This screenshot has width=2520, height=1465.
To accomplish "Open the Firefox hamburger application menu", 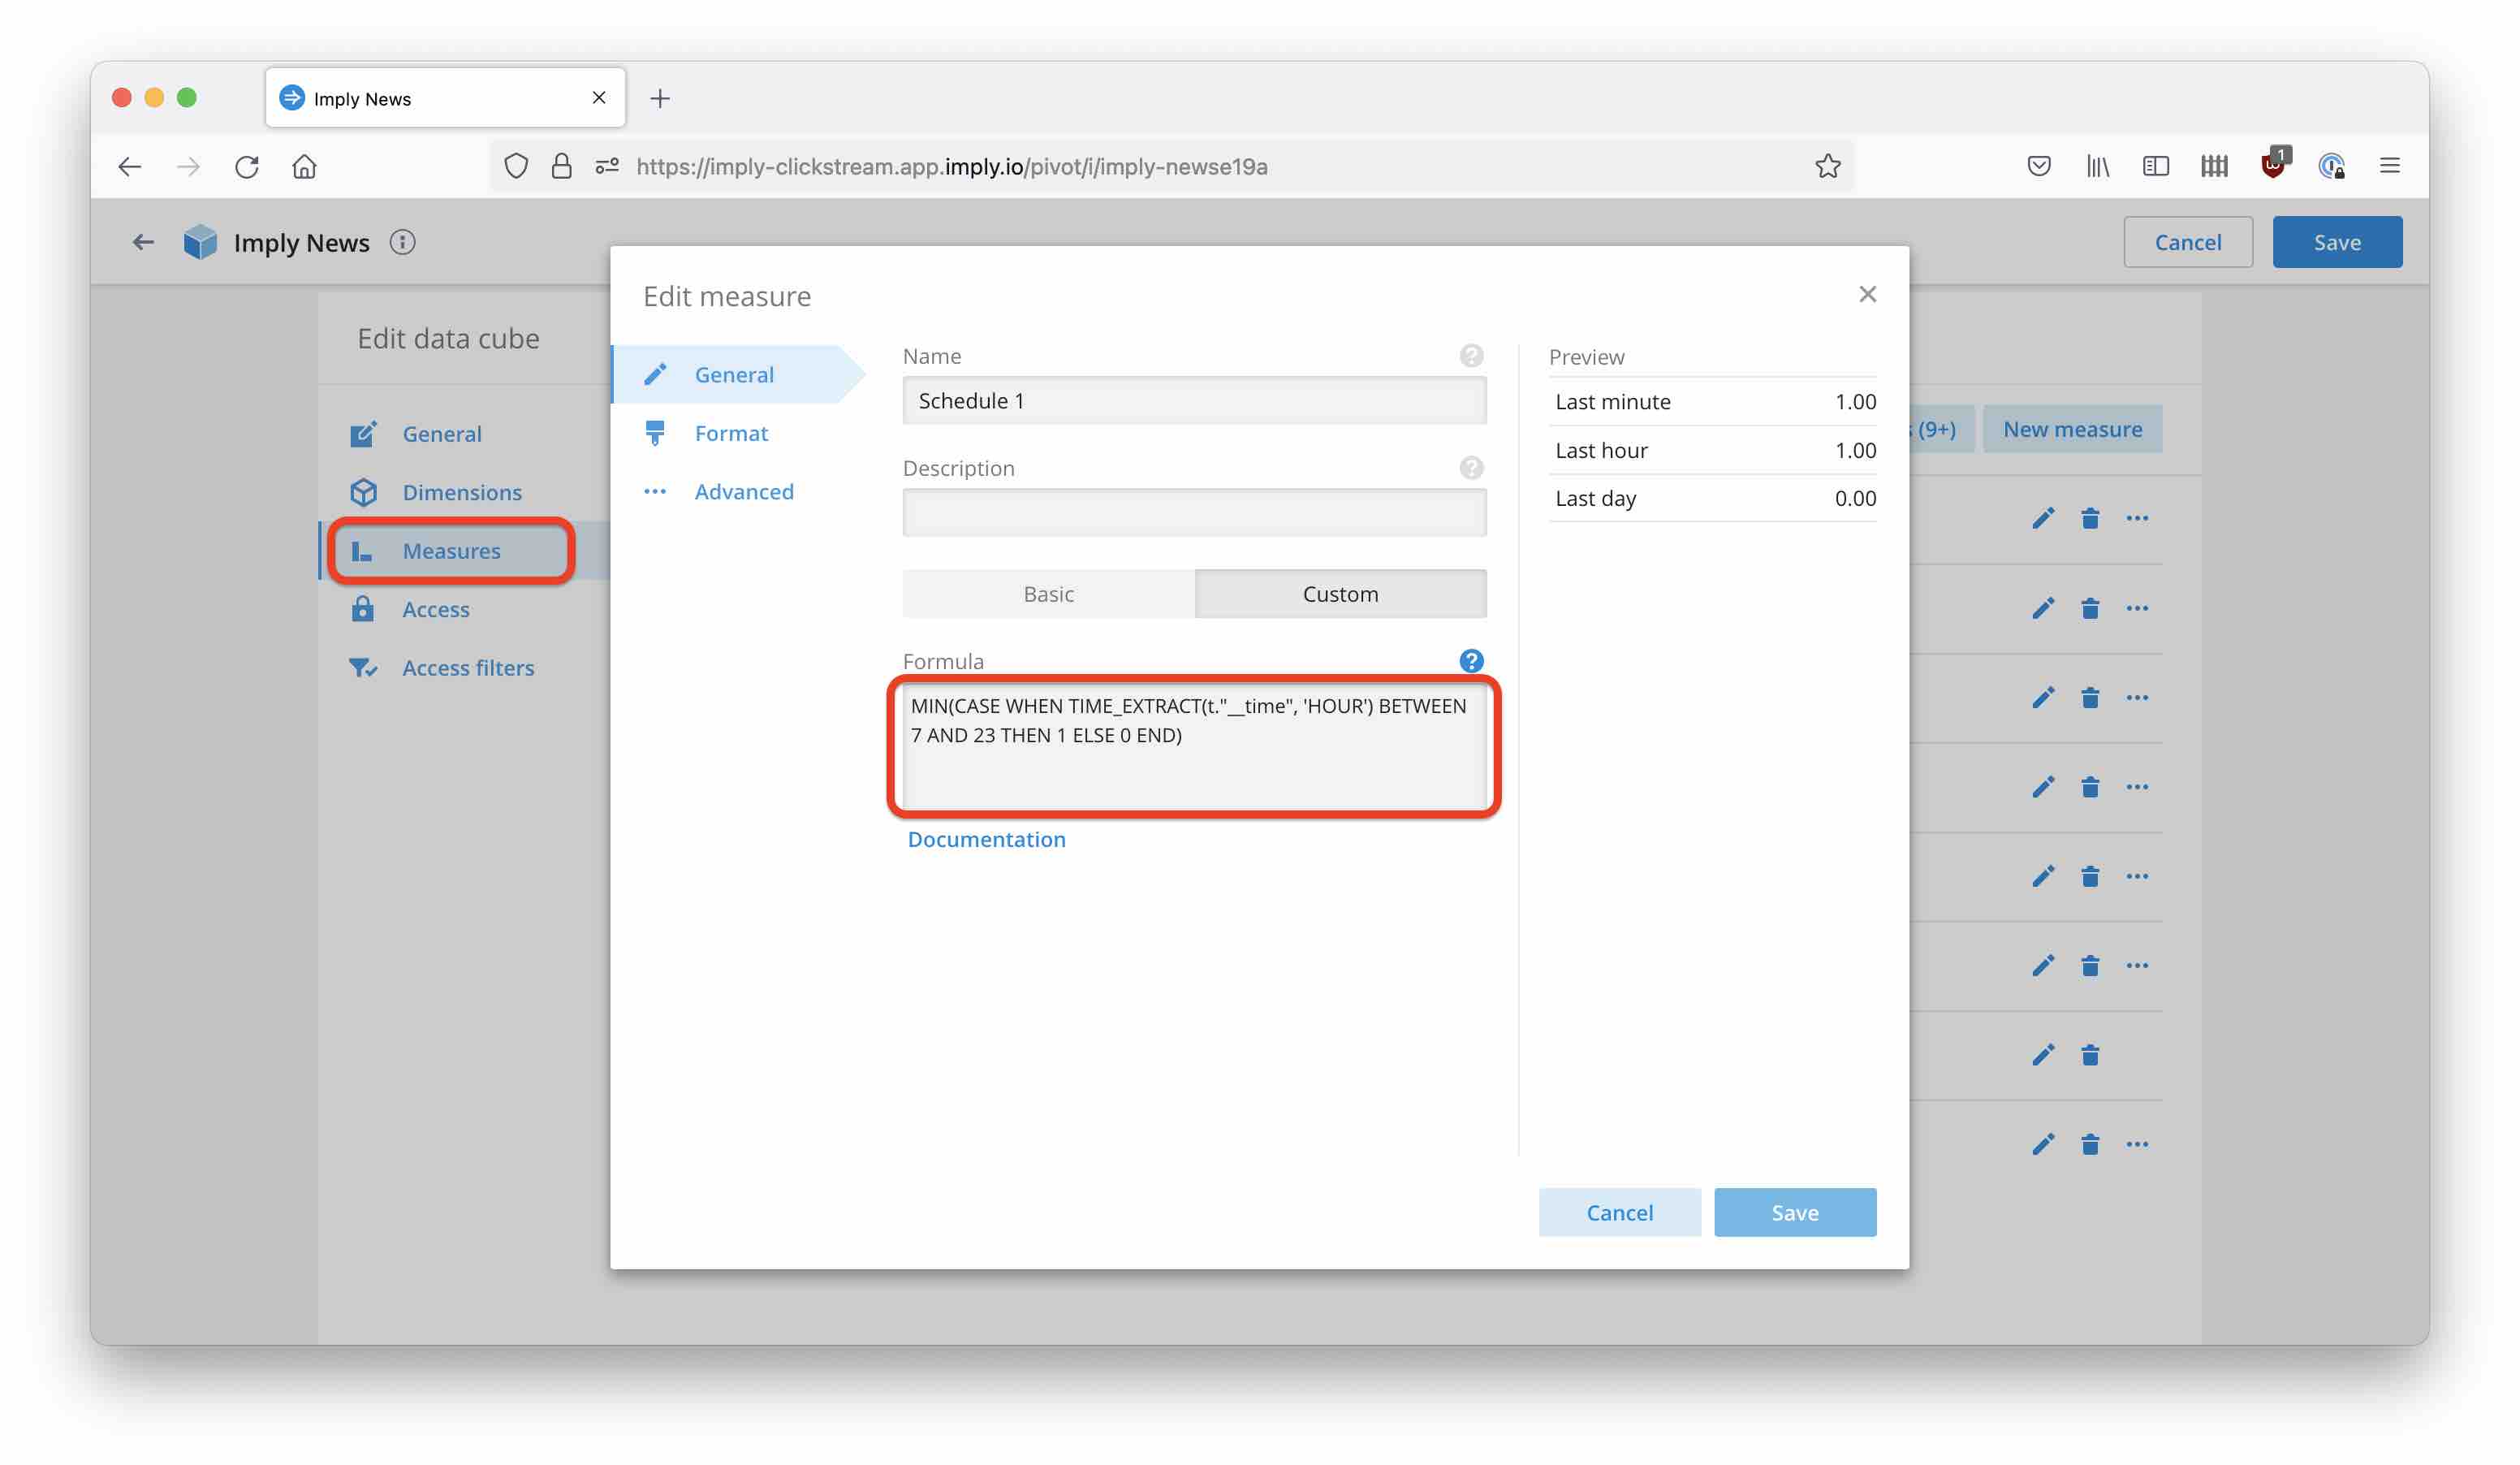I will tap(2389, 166).
